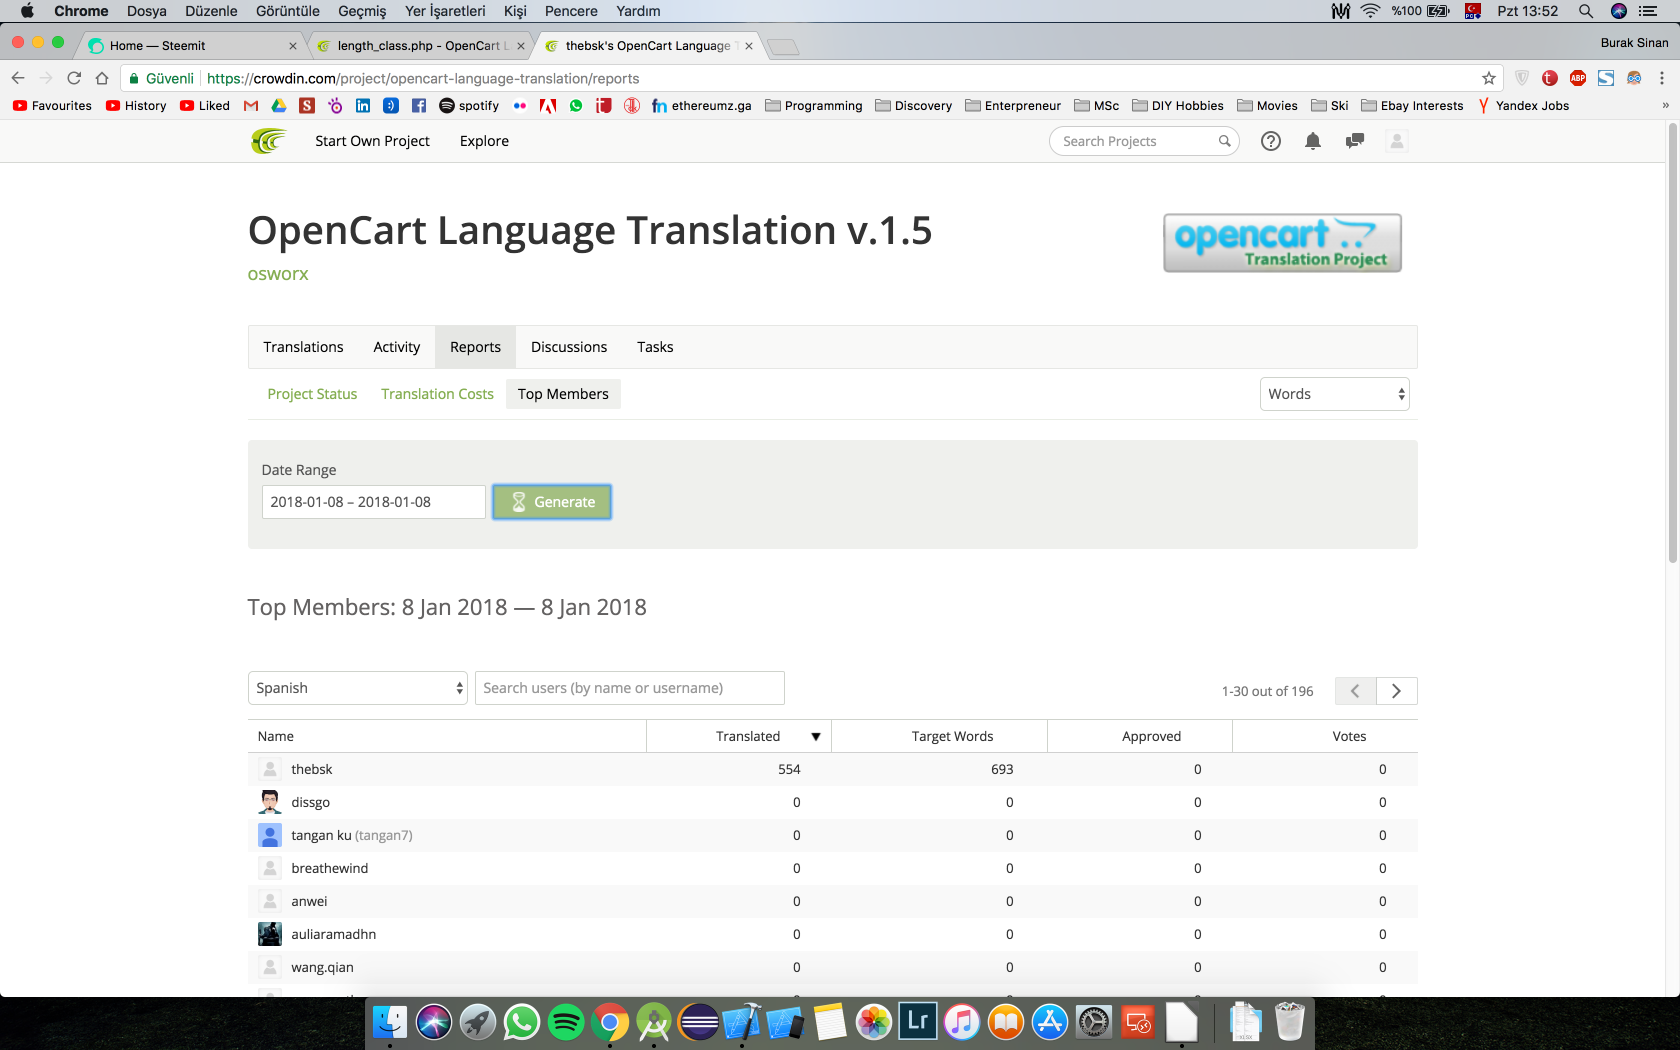Open the Translations tab
1680x1050 pixels.
(x=303, y=347)
